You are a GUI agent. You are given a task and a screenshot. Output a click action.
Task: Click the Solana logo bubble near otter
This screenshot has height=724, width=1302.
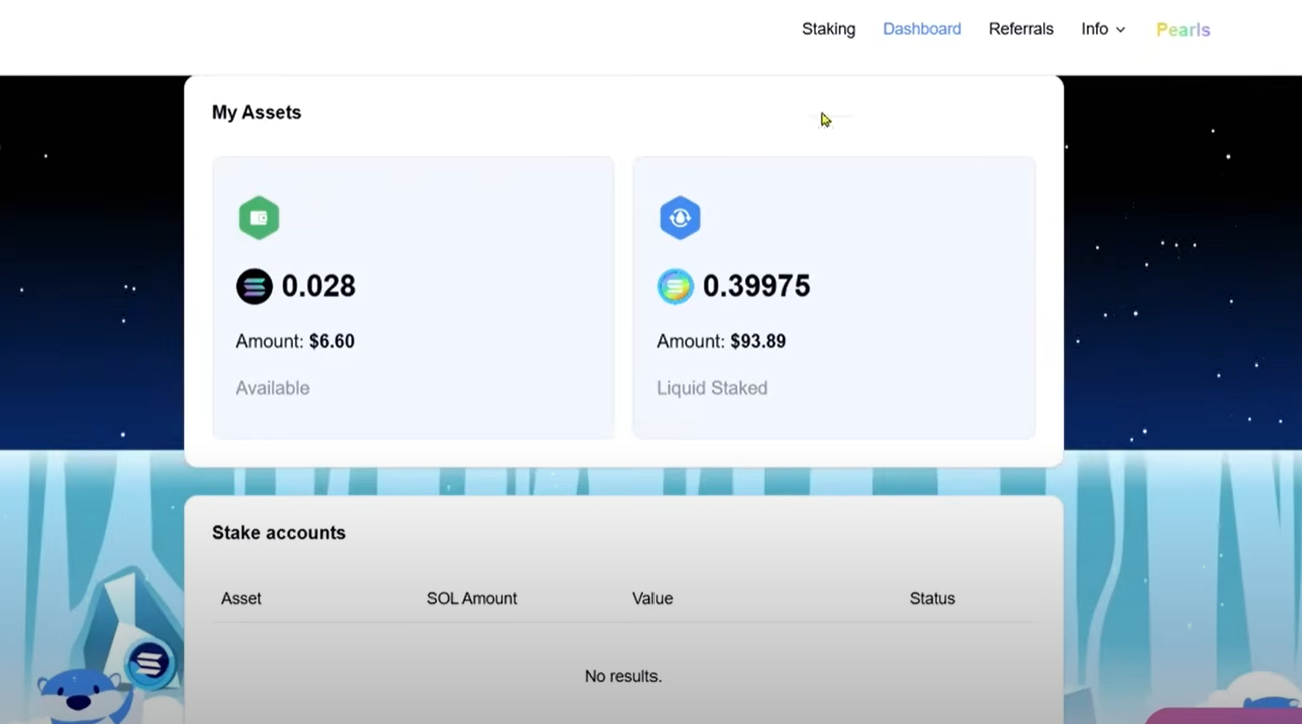point(150,663)
